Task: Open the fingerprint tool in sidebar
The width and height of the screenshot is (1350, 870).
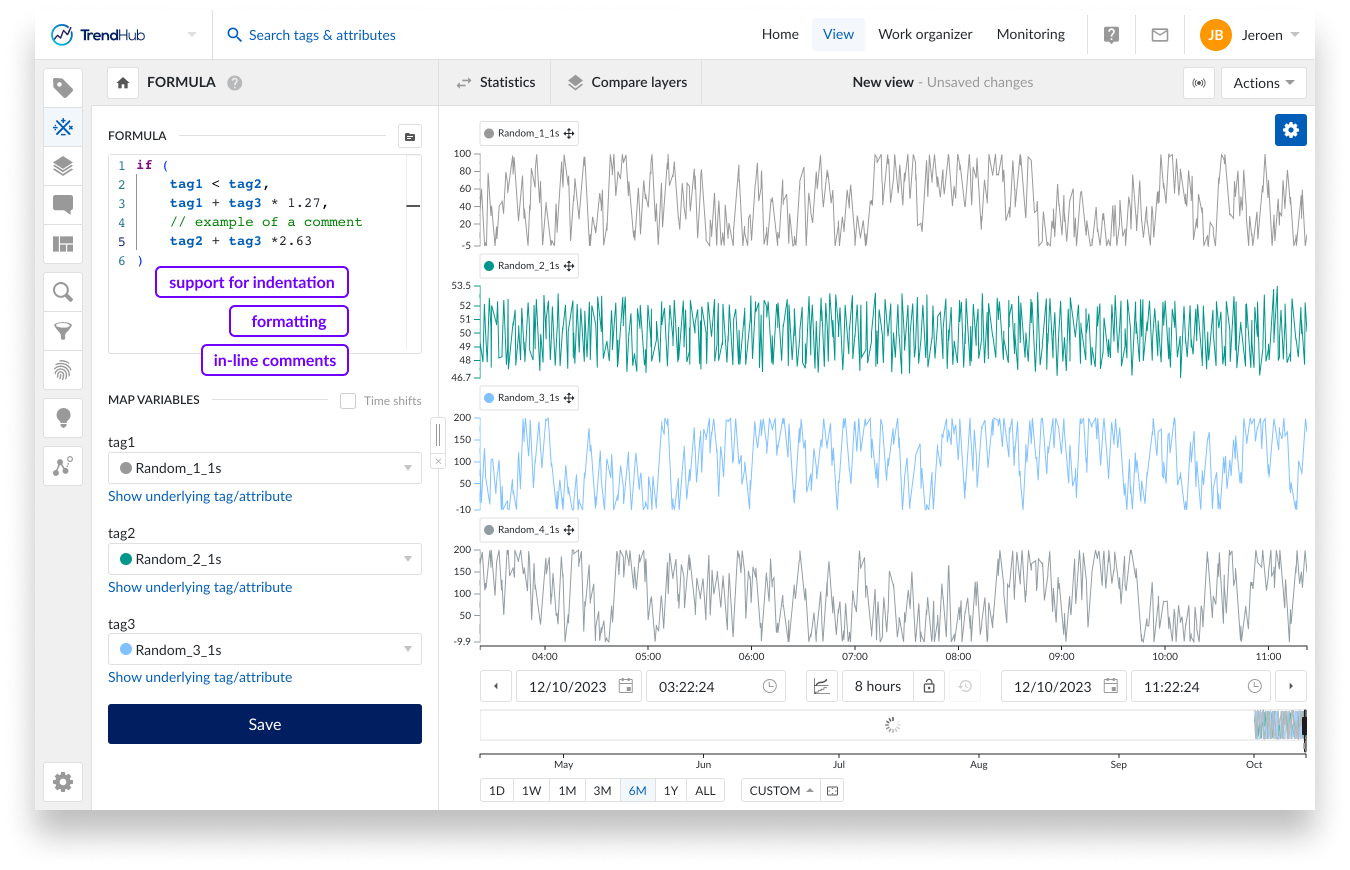Action: pyautogui.click(x=63, y=370)
